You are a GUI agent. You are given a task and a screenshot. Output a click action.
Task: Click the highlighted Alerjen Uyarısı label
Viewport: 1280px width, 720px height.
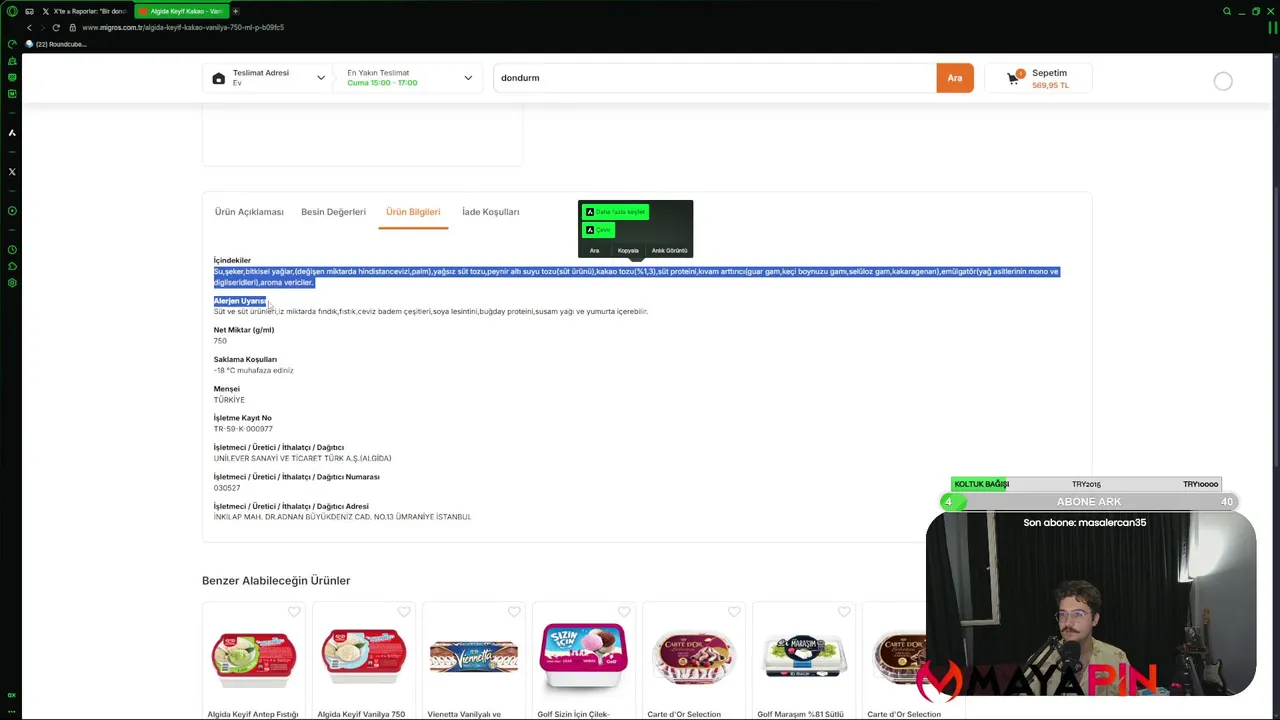point(240,301)
